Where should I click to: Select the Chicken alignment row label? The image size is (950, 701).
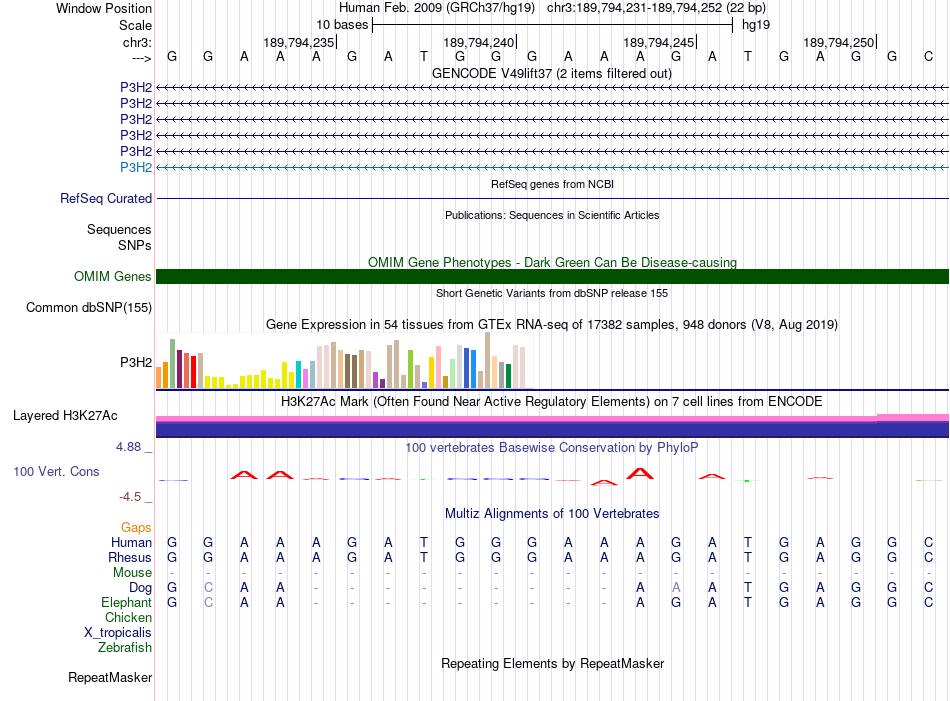point(128,617)
